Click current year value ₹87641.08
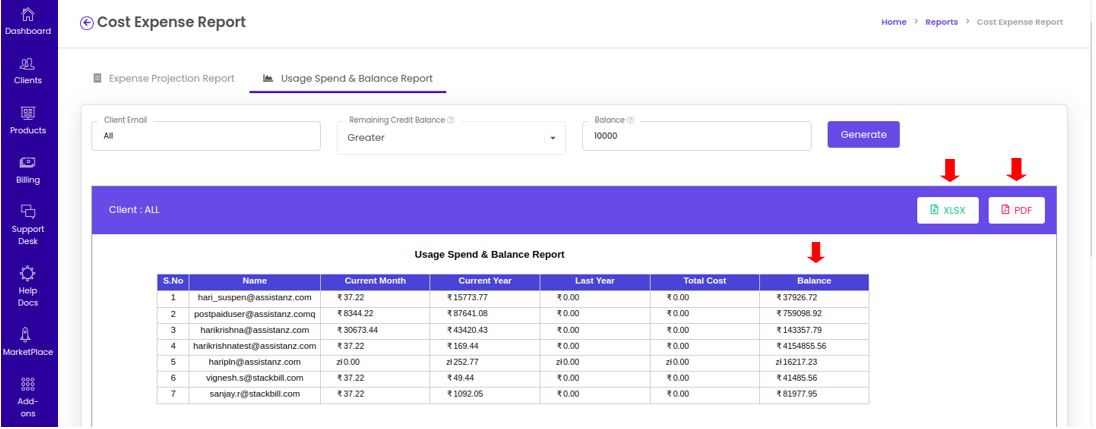Screen dimensions: 1096x429 pyautogui.click(x=468, y=314)
